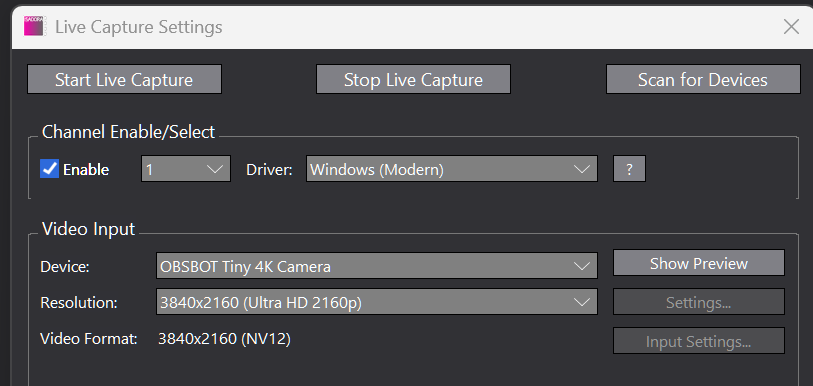Click Scan for Devices
The width and height of the screenshot is (813, 386).
703,79
